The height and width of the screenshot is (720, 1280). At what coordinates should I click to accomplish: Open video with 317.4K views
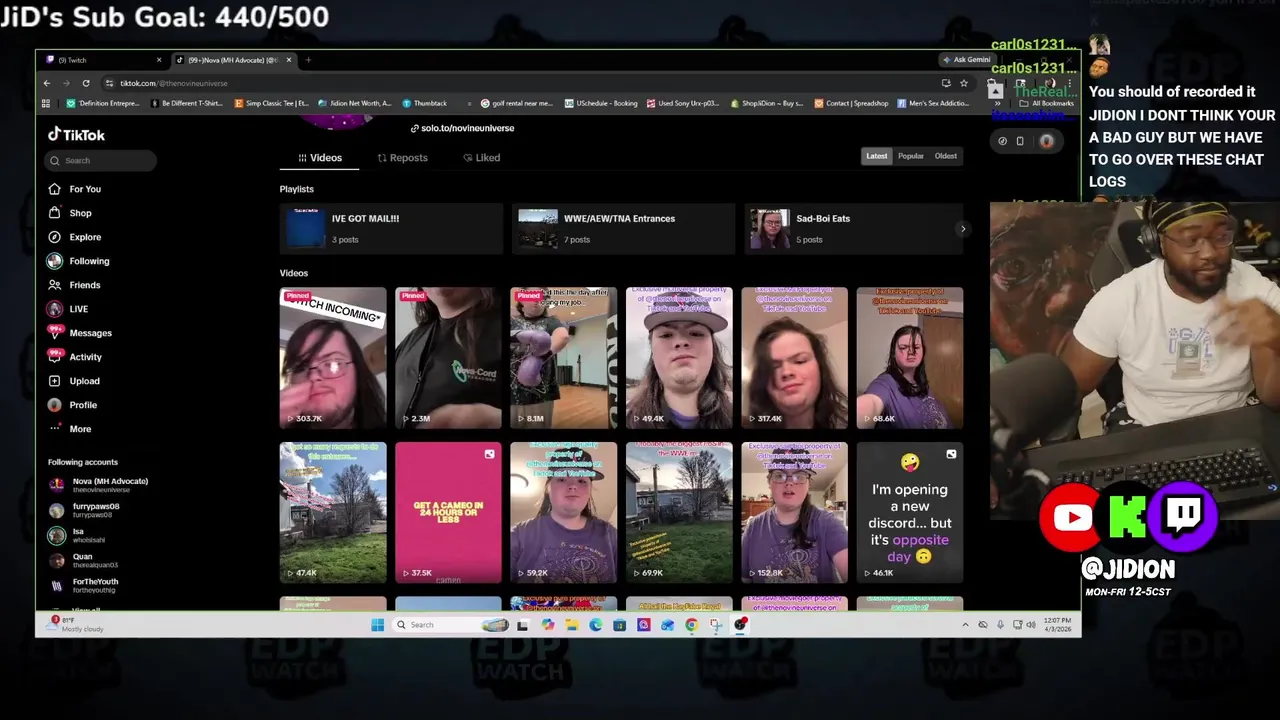[795, 357]
